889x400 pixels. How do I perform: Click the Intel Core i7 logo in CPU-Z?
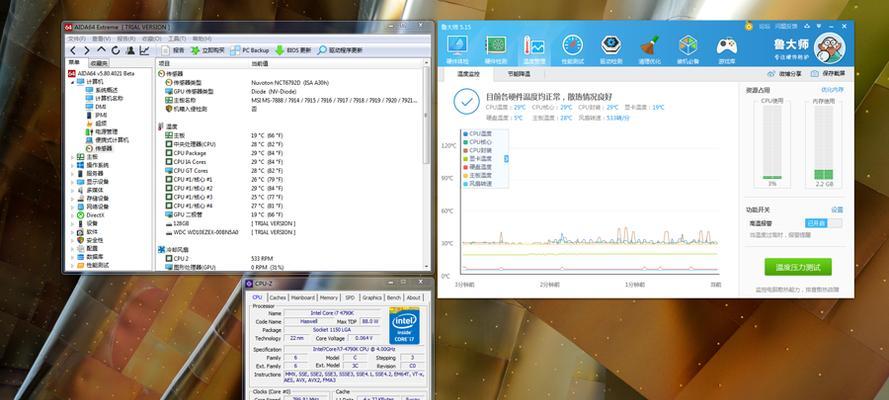[404, 325]
